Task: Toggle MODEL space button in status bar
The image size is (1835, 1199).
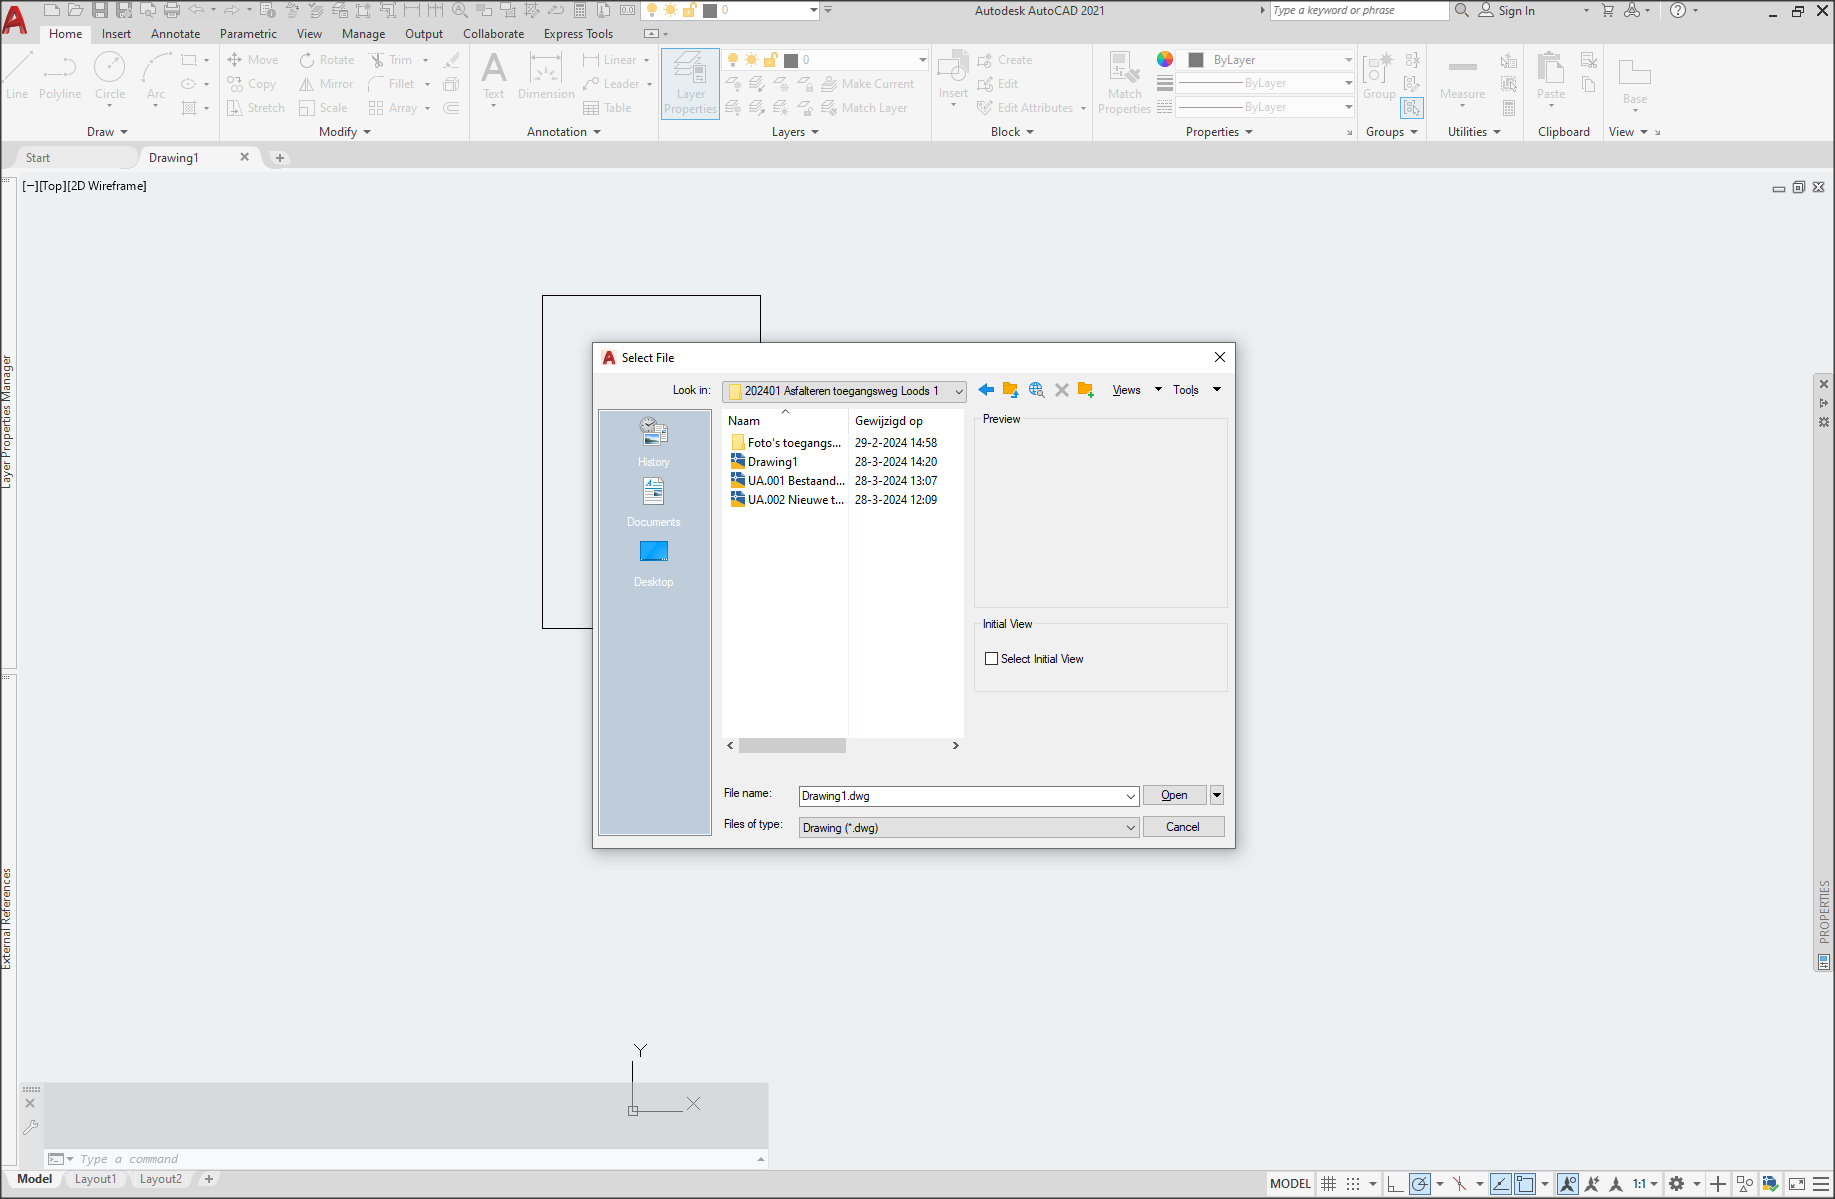Action: [x=1290, y=1184]
